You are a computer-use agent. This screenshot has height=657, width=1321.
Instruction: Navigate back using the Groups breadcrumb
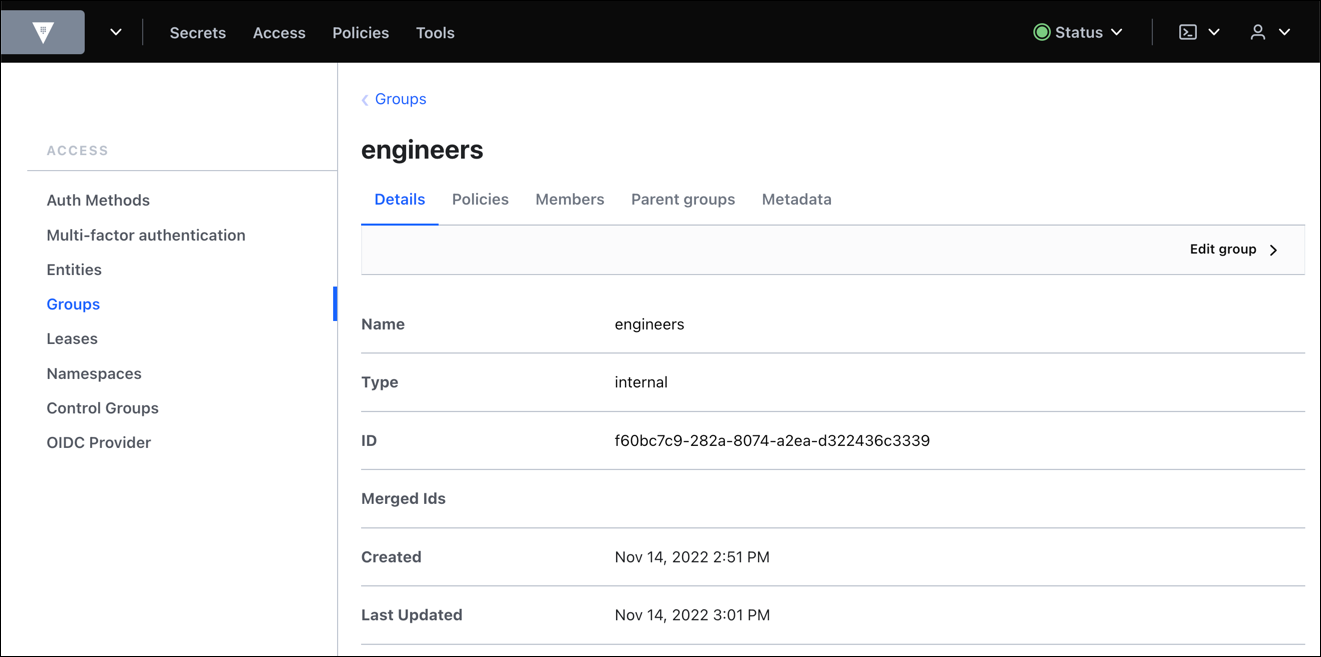pos(399,99)
